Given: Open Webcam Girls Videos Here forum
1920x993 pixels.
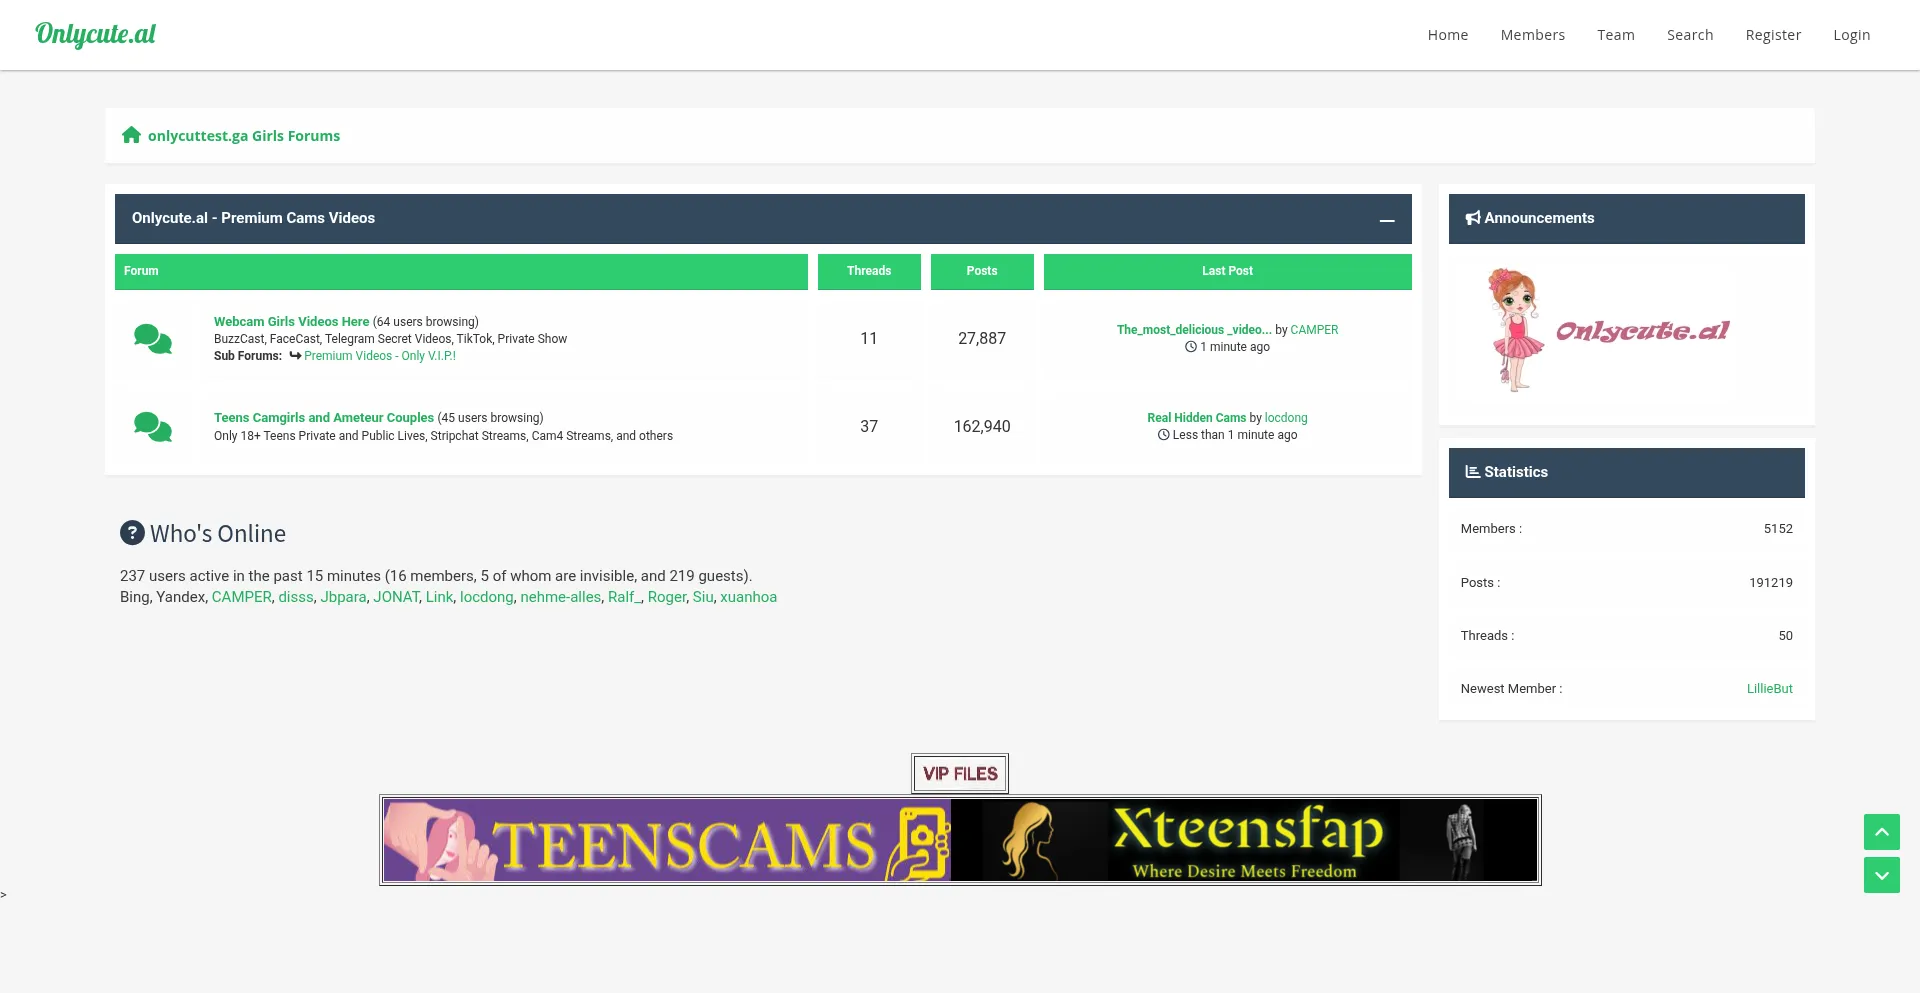Looking at the screenshot, I should [291, 322].
